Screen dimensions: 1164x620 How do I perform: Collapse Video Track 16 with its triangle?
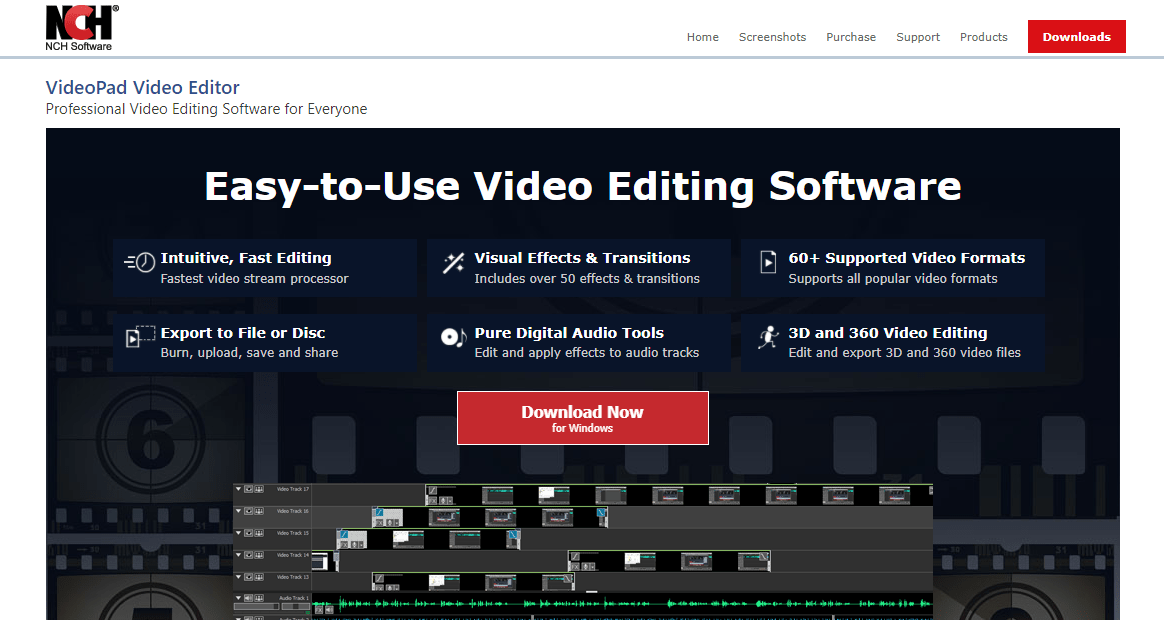click(x=238, y=511)
